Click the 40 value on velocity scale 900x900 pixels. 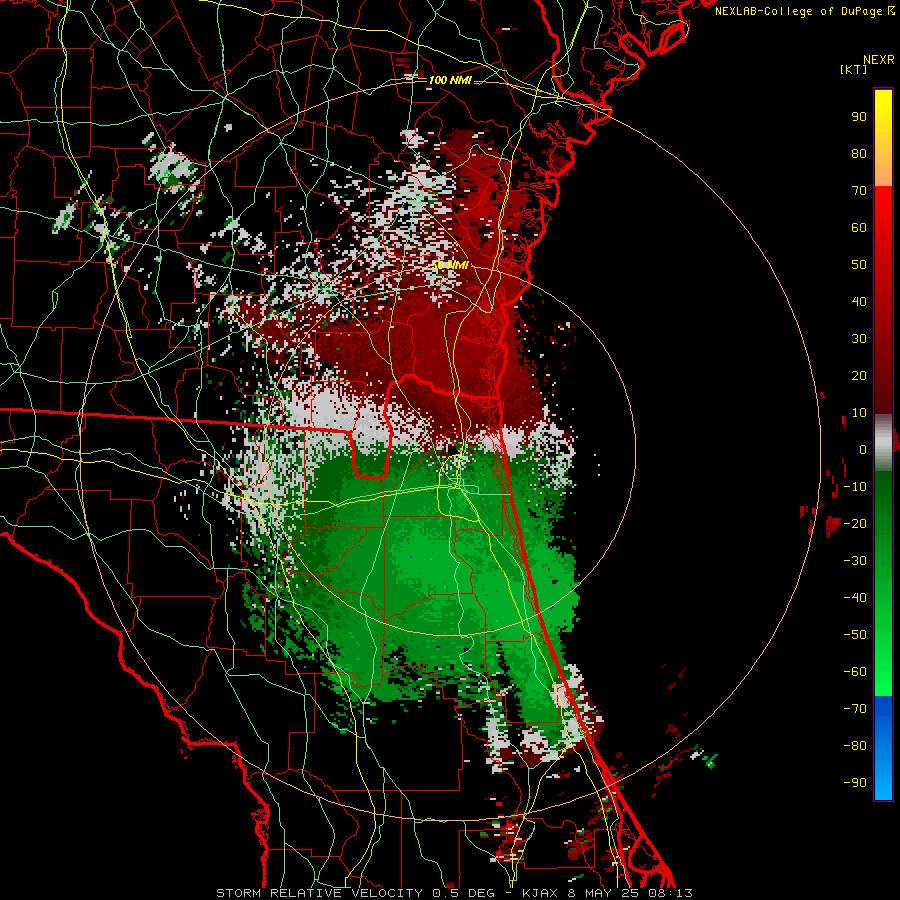click(859, 302)
